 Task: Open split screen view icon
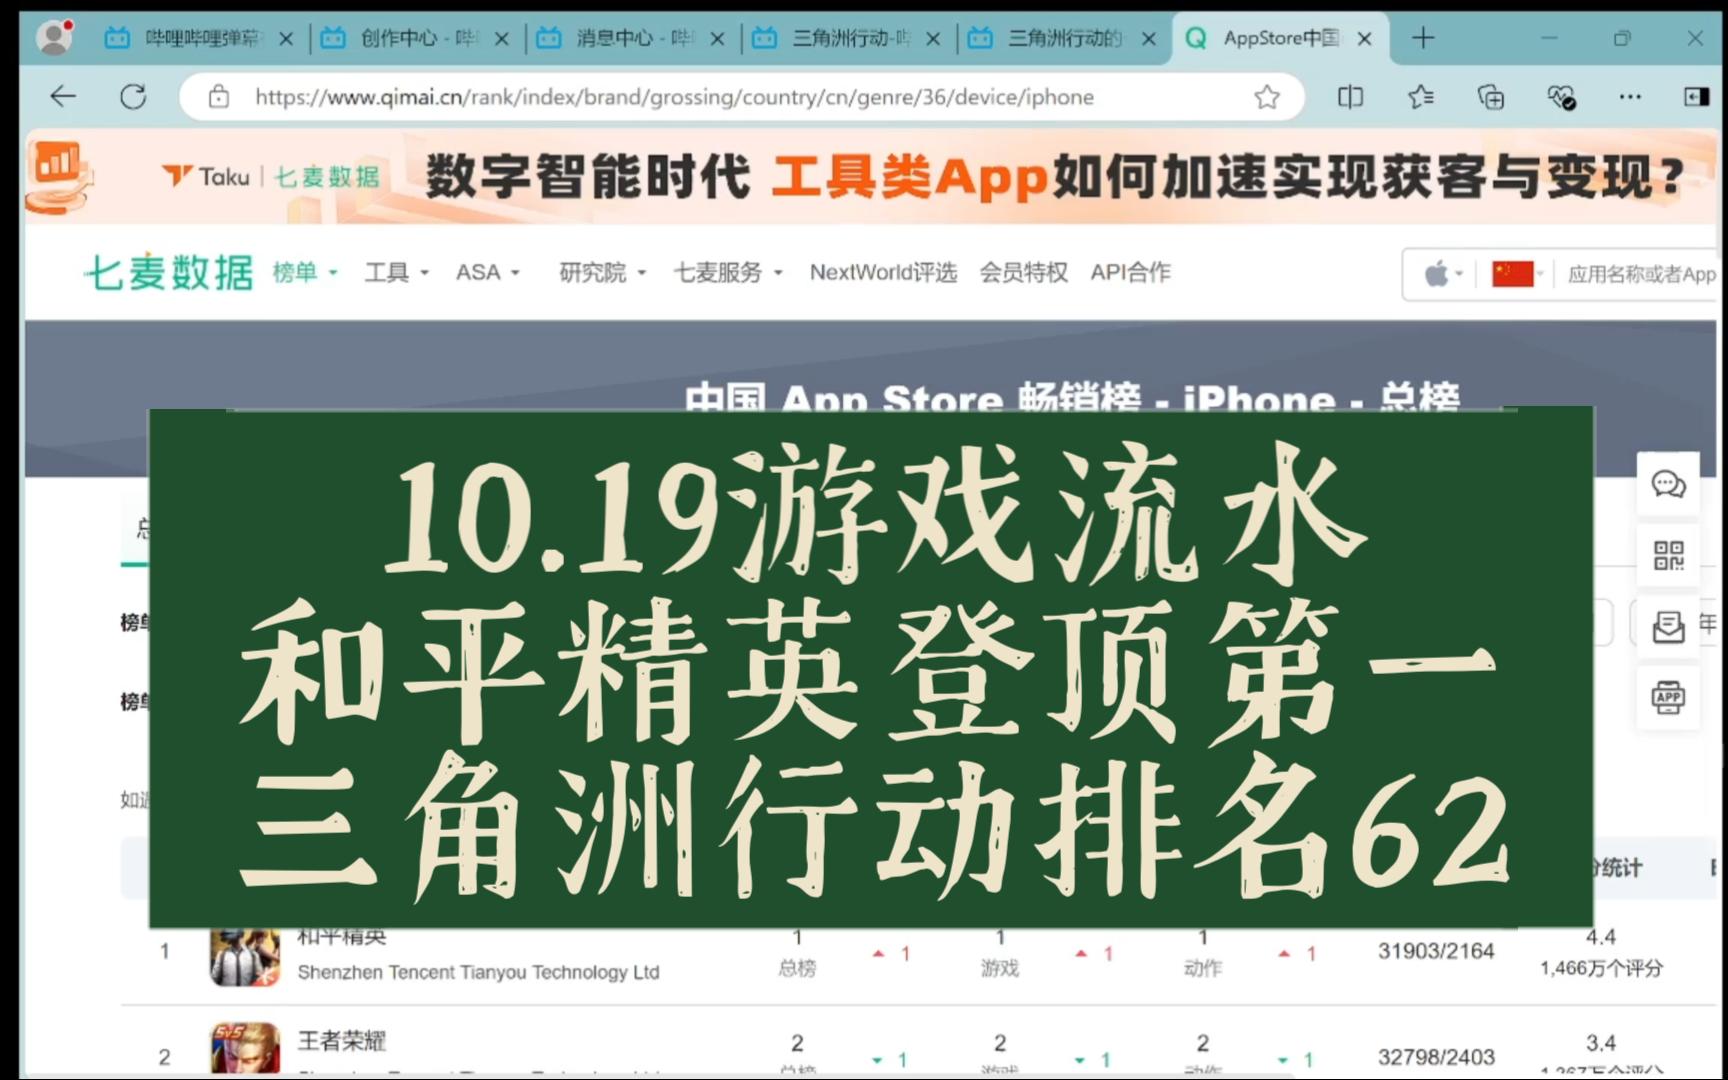(1350, 97)
